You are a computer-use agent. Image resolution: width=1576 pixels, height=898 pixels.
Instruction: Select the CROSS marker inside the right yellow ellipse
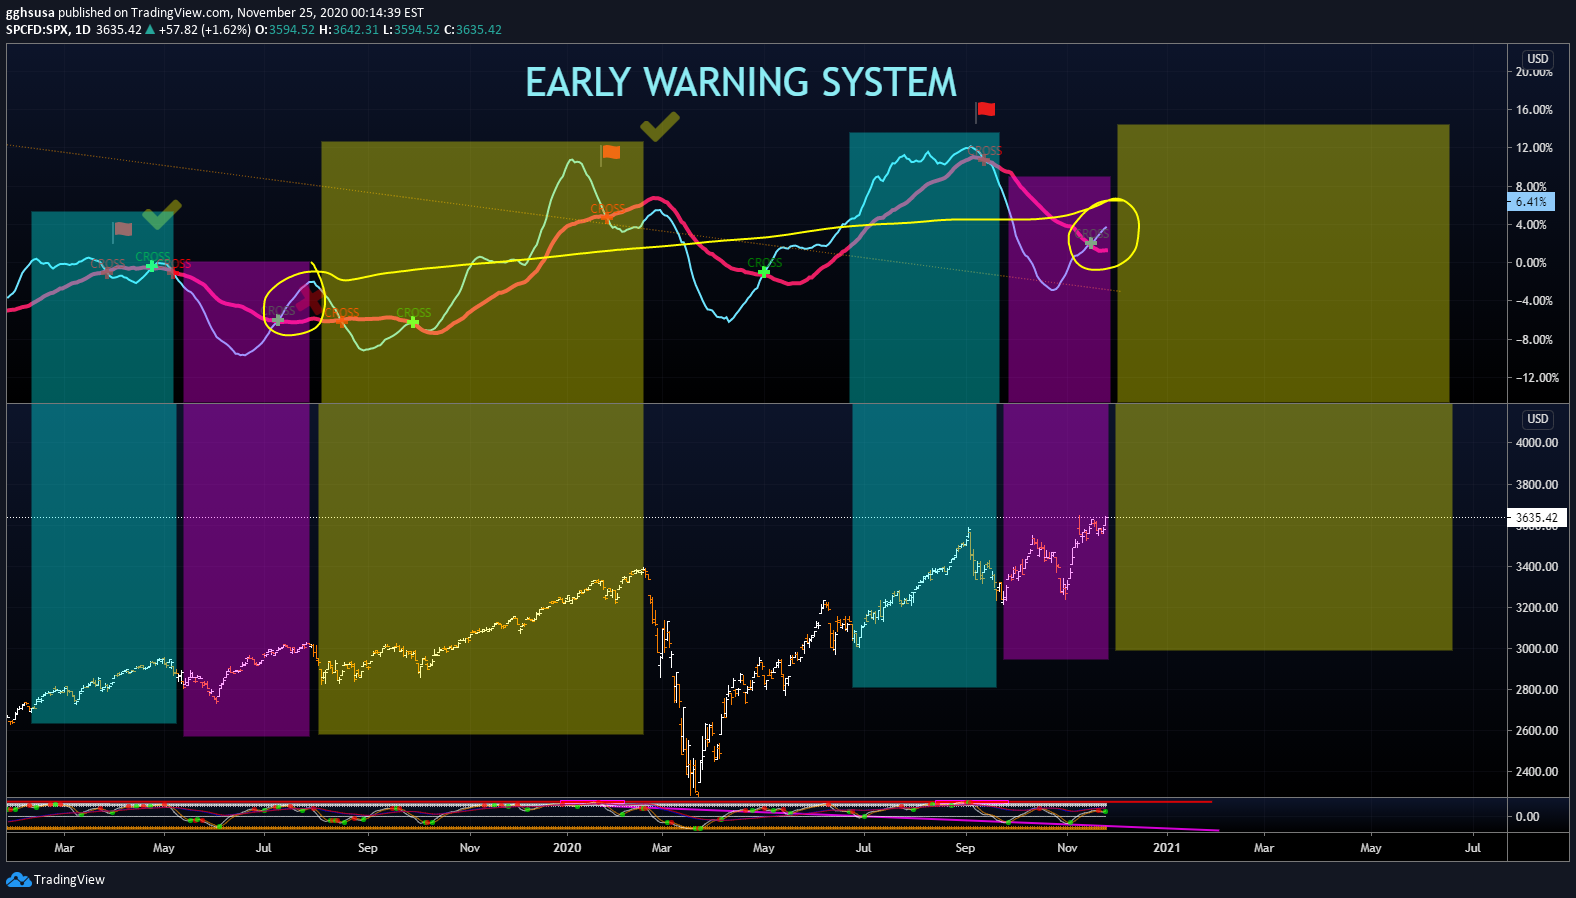point(1091,241)
